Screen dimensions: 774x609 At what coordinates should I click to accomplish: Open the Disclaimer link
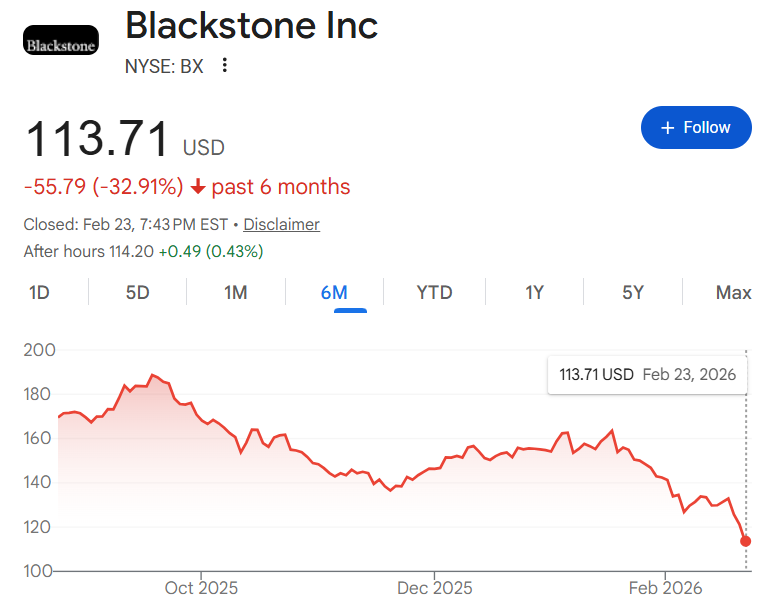(x=281, y=224)
